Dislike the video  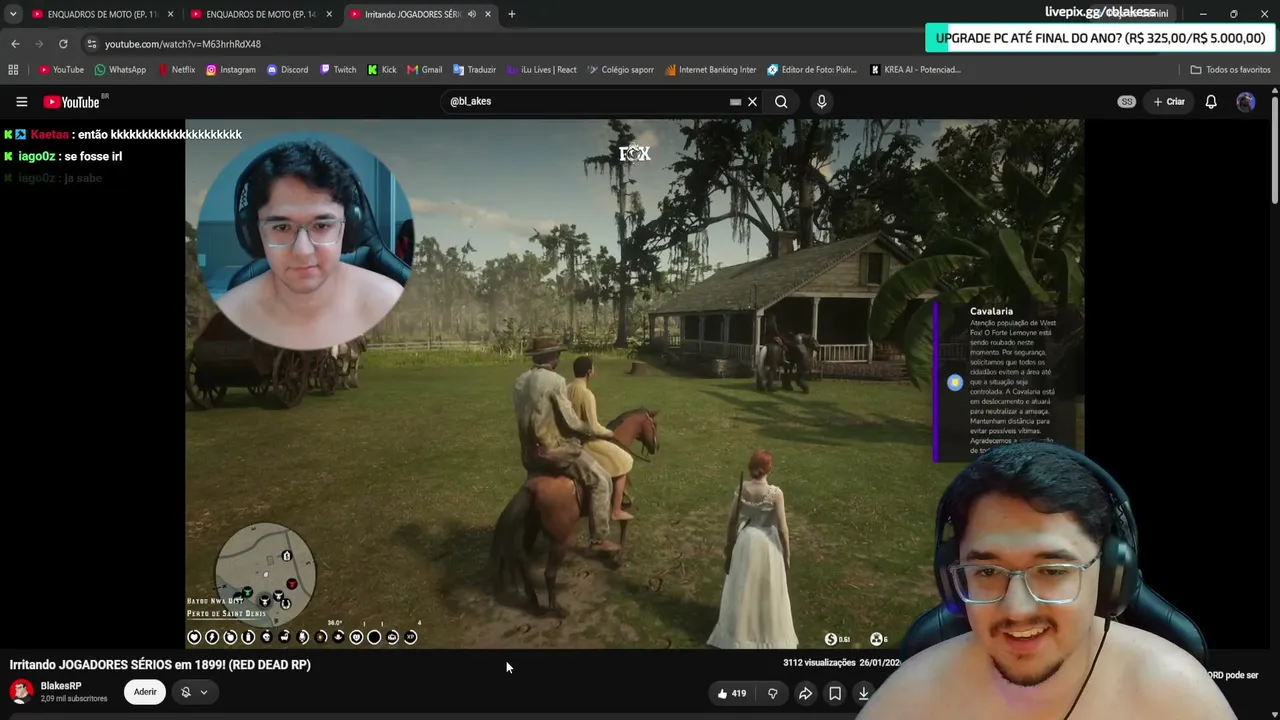click(x=773, y=693)
